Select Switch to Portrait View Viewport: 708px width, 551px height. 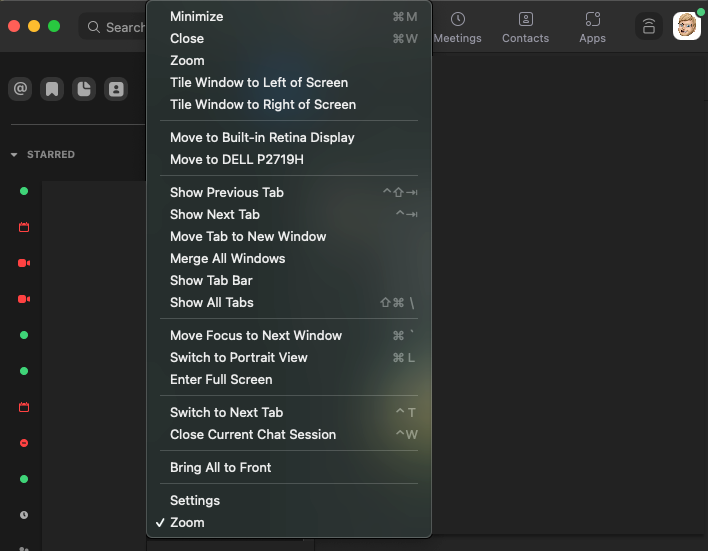[x=238, y=357]
